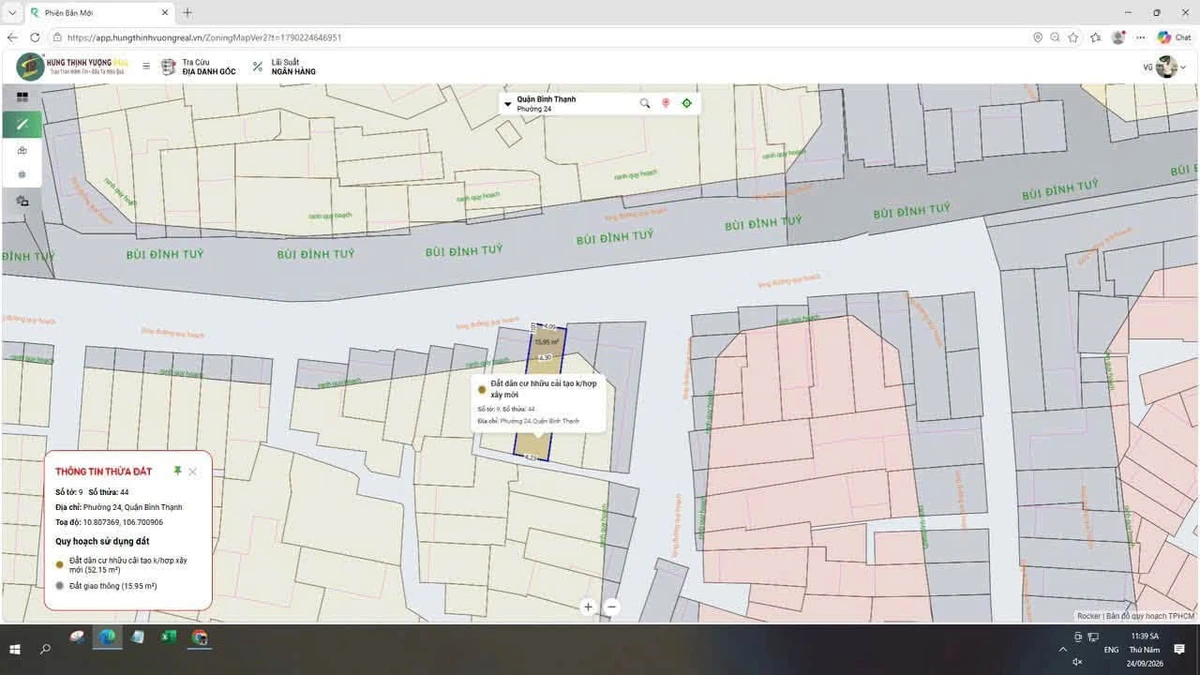The height and width of the screenshot is (675, 1200).
Task: Open a new browser tab
Action: point(187,13)
